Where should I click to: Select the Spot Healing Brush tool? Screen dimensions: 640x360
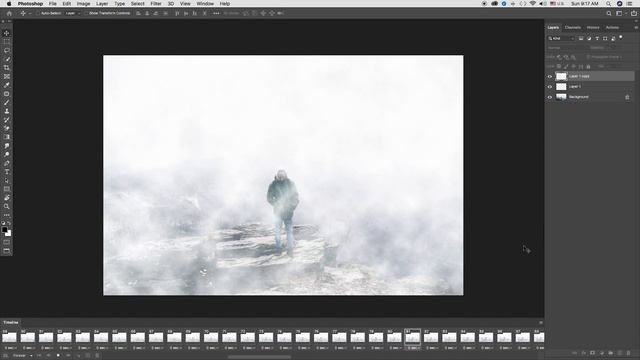(x=7, y=94)
